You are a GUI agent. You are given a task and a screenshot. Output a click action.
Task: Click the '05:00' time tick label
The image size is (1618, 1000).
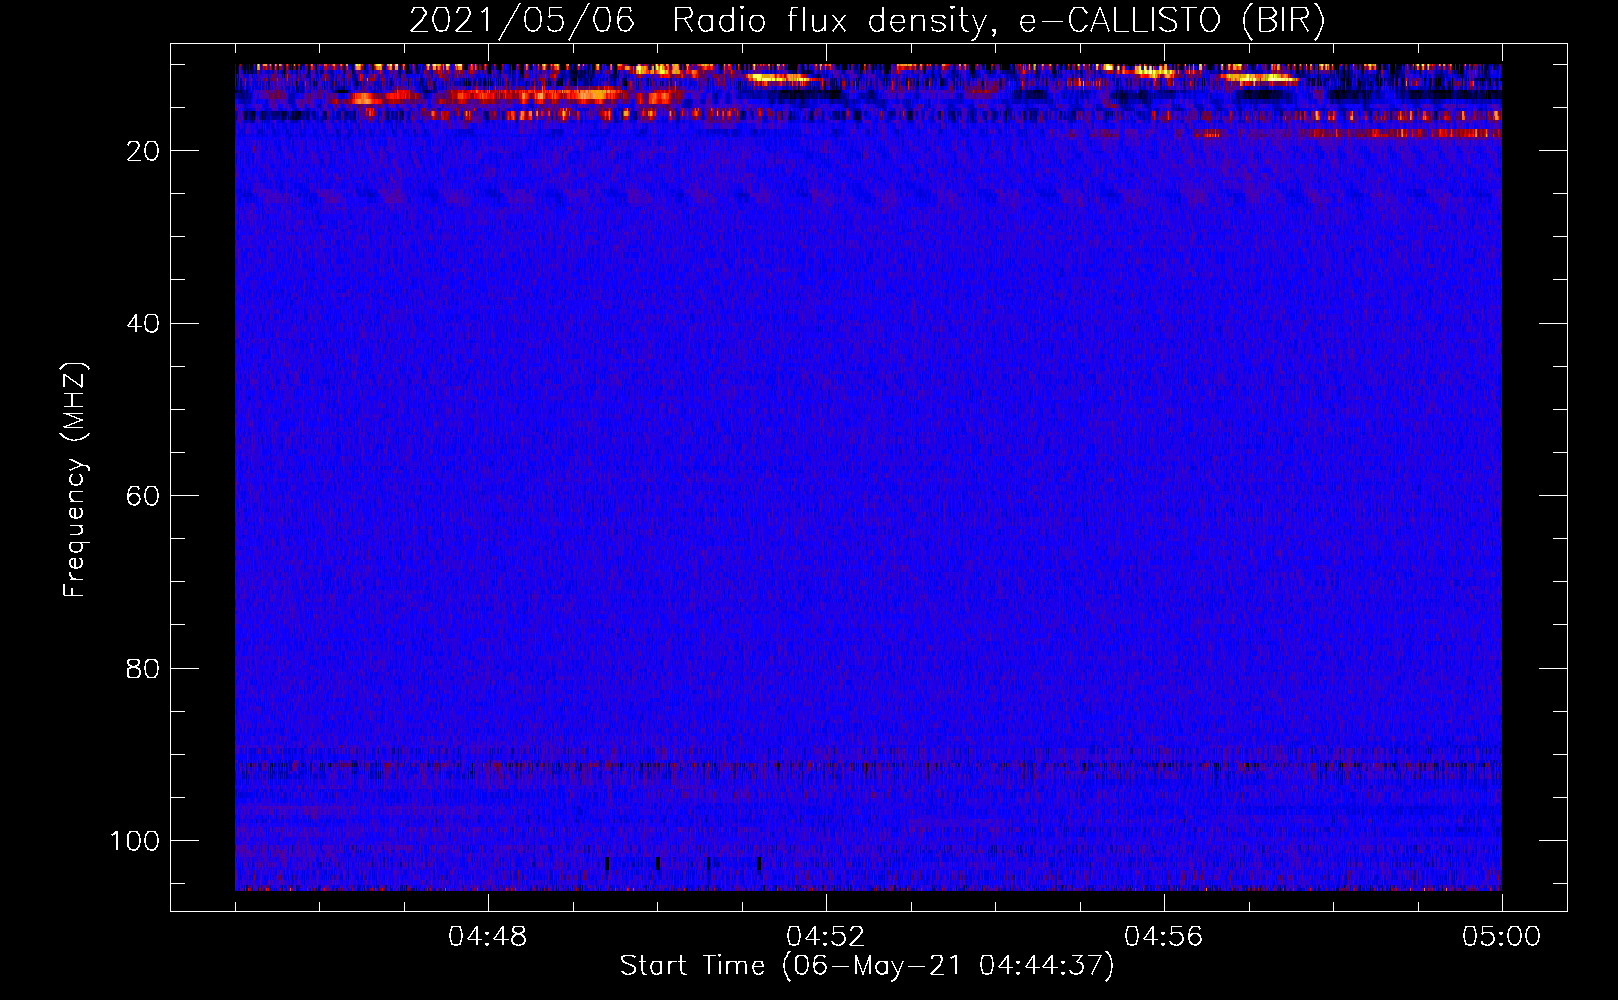[1501, 937]
